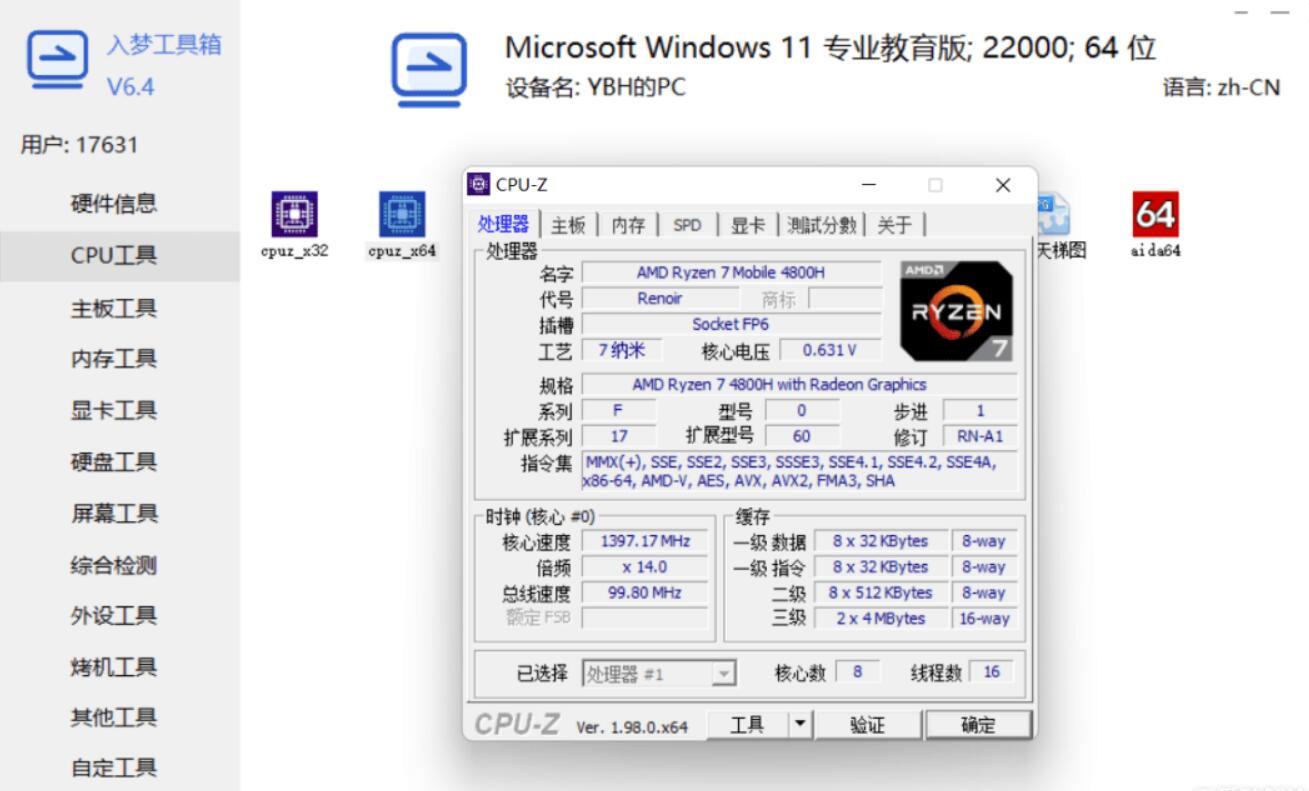Screen dimensions: 1309x791
Task: Click the 用户: 17631 label
Action: [x=79, y=145]
